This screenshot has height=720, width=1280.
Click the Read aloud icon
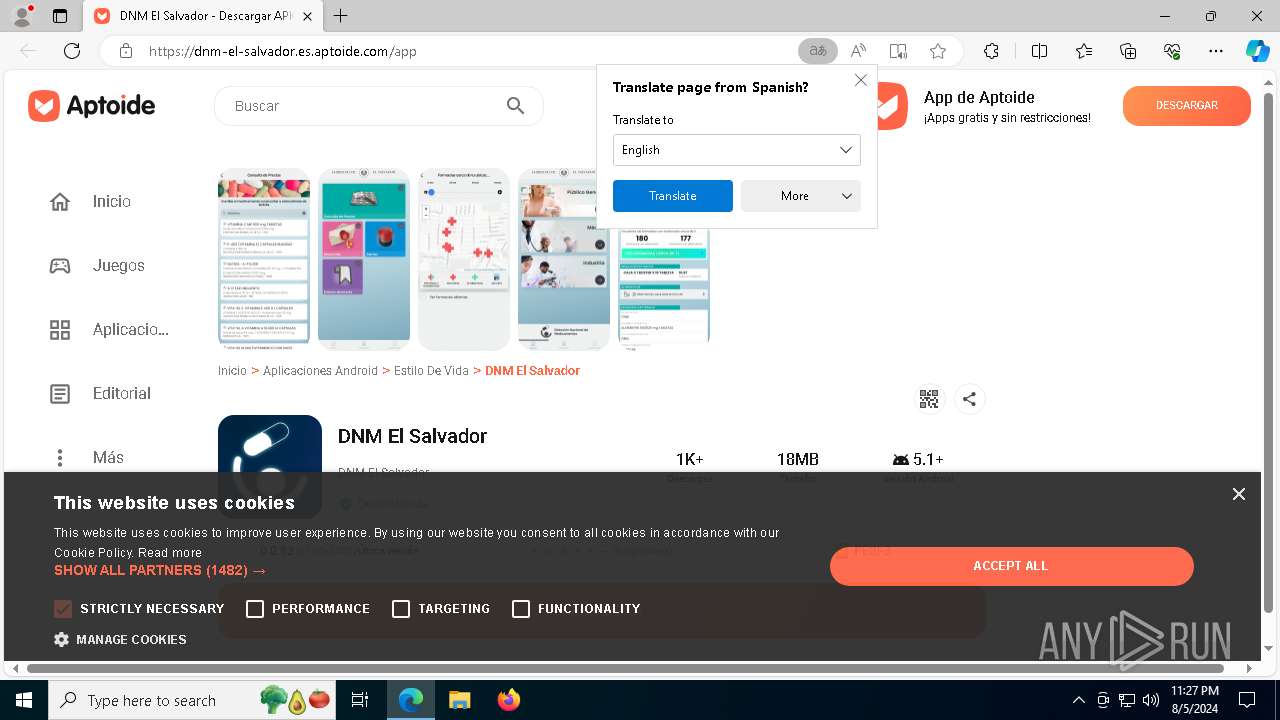point(858,51)
